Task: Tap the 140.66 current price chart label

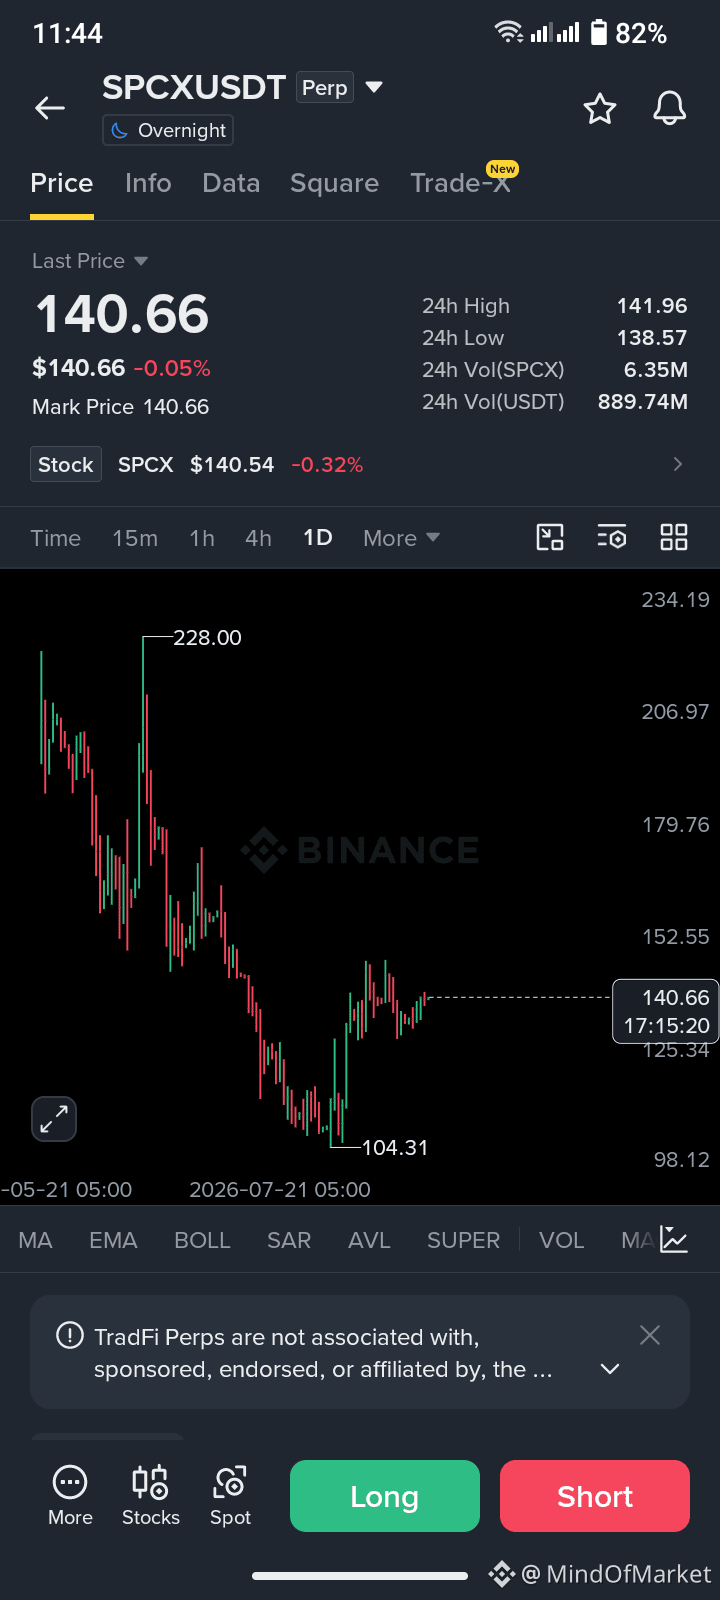Action: point(665,1011)
